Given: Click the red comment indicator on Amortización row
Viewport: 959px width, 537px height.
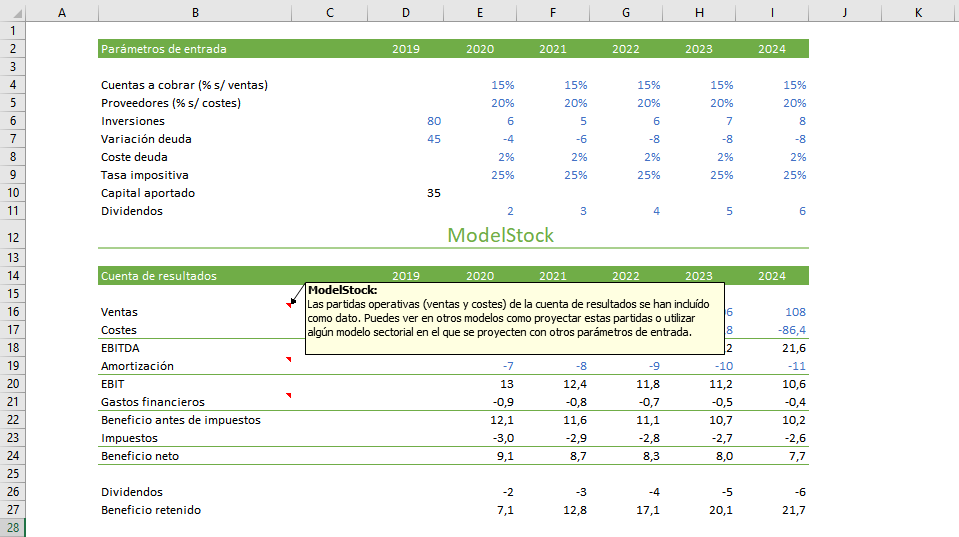Looking at the screenshot, I should point(288,360).
